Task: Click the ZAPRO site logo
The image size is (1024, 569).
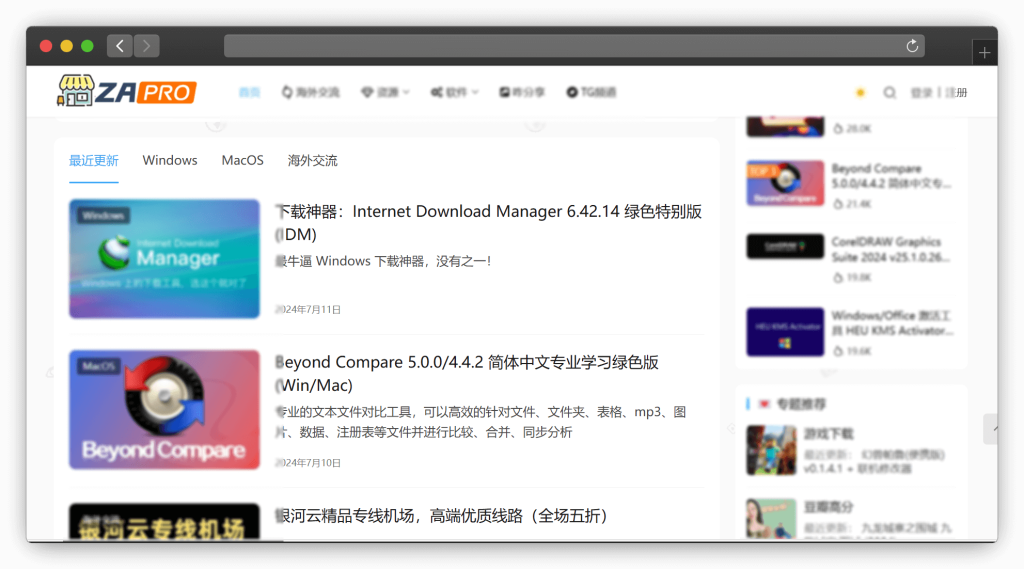Action: pyautogui.click(x=126, y=91)
